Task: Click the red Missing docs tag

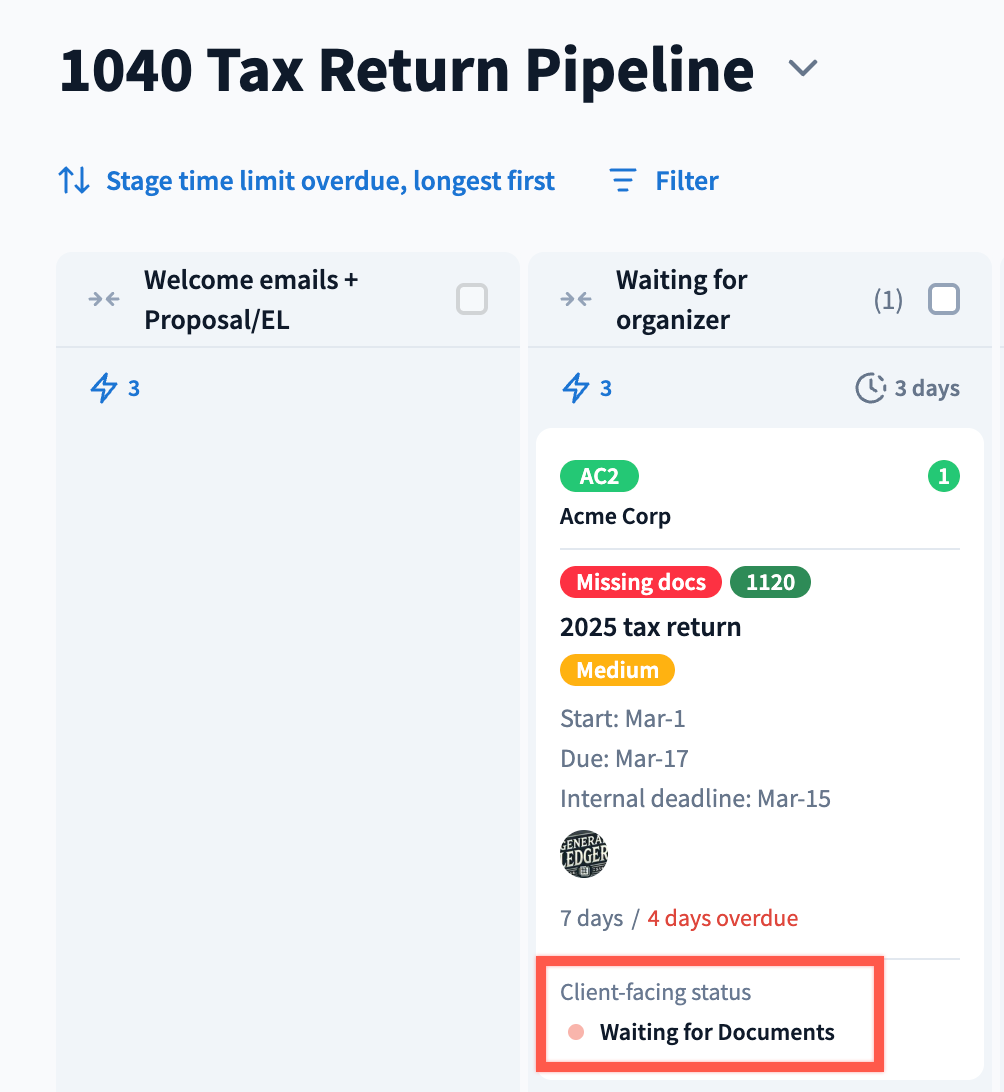Action: 641,582
